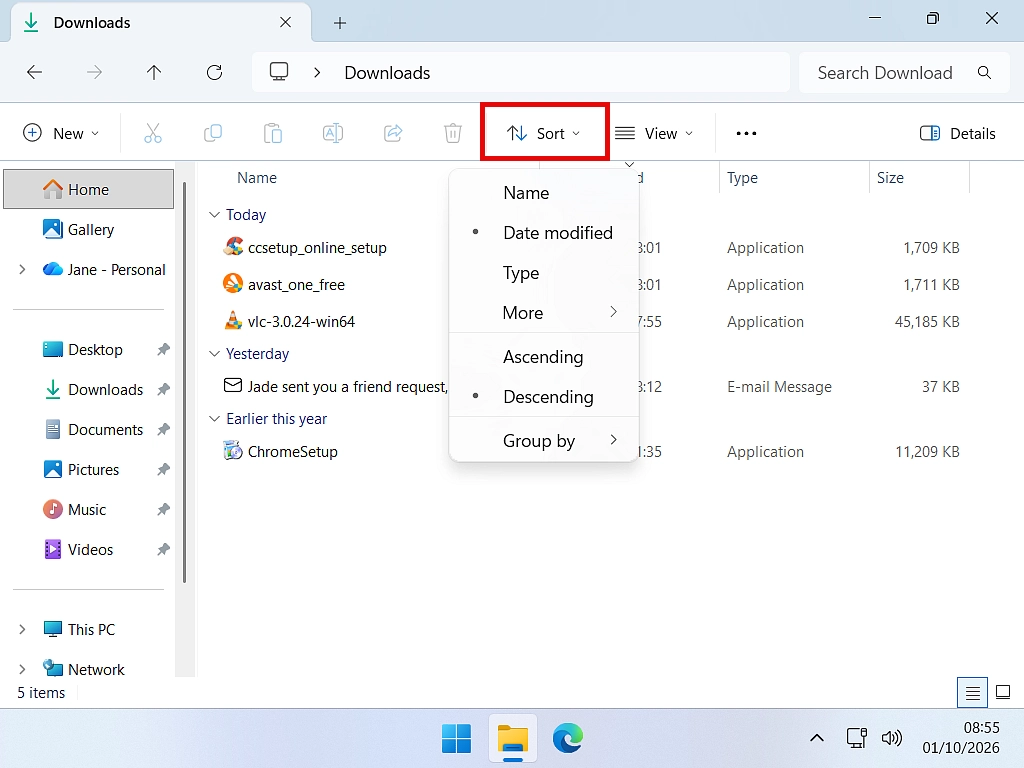Open the taskbar clock and date
The image size is (1024, 768).
961,738
